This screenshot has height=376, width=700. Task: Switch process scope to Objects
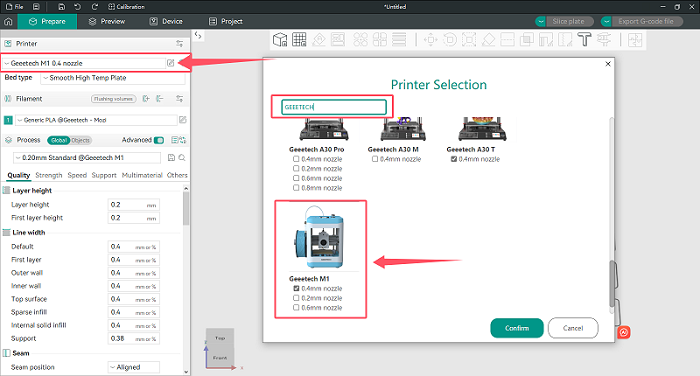[x=80, y=140]
